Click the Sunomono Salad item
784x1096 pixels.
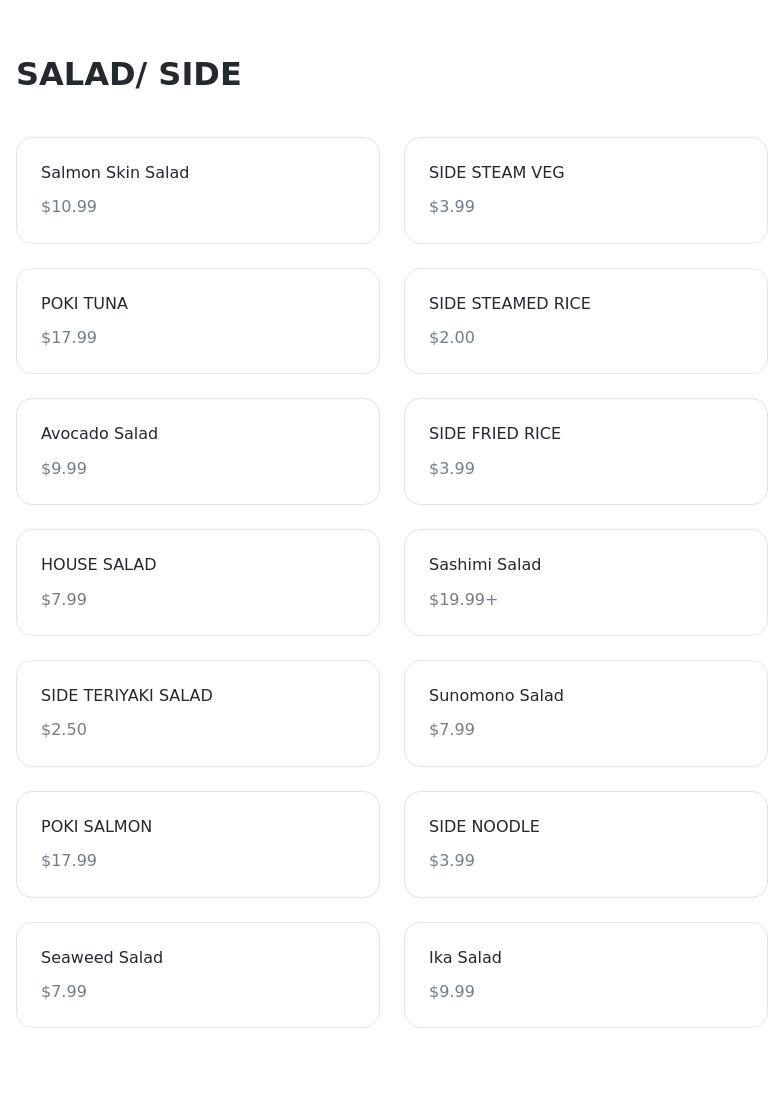click(585, 713)
